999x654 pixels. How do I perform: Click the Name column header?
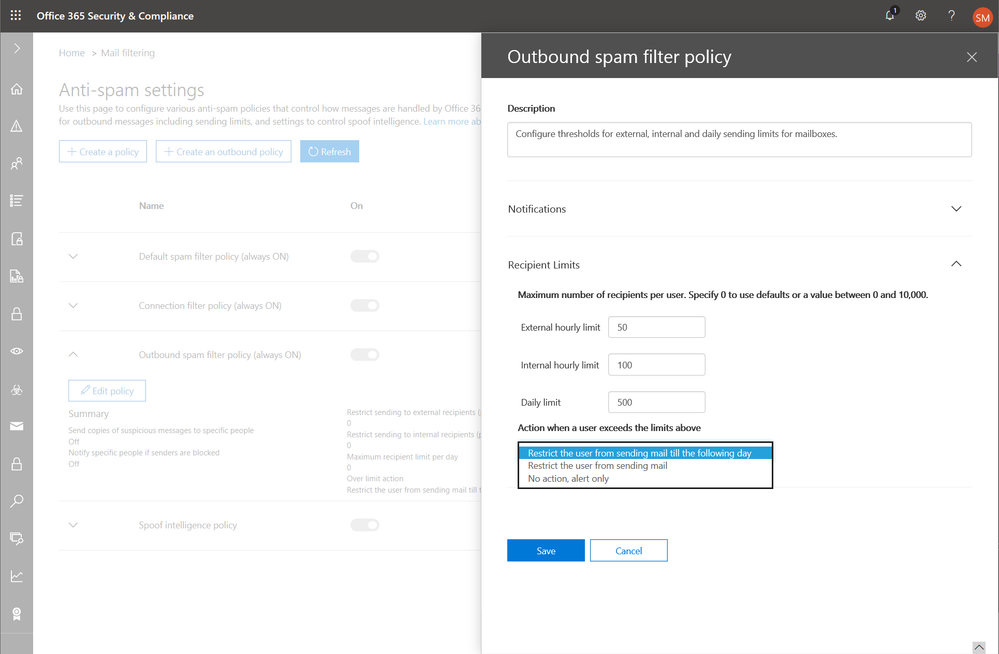point(151,206)
